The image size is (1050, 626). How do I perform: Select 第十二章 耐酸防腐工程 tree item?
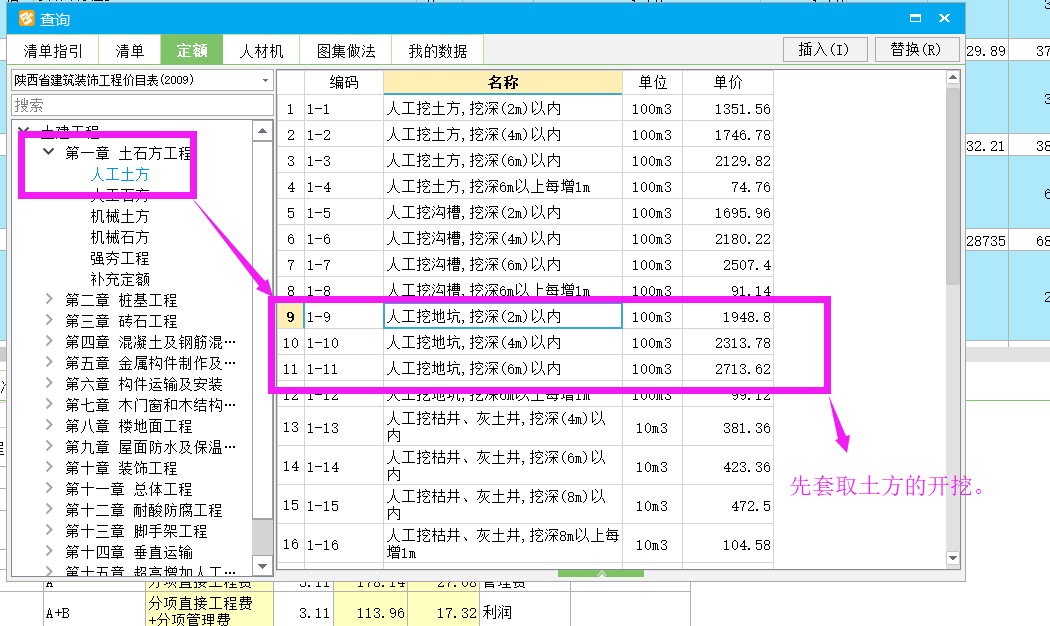[x=143, y=510]
